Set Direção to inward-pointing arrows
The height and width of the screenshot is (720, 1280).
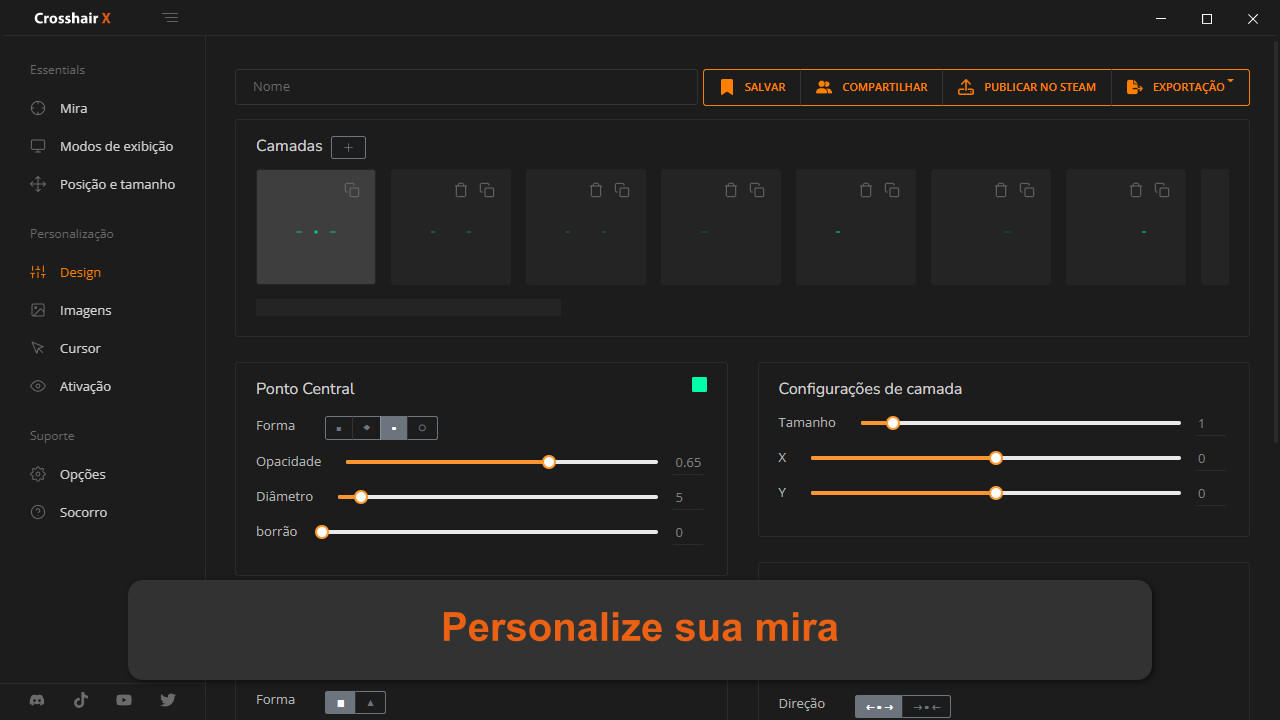click(x=926, y=707)
